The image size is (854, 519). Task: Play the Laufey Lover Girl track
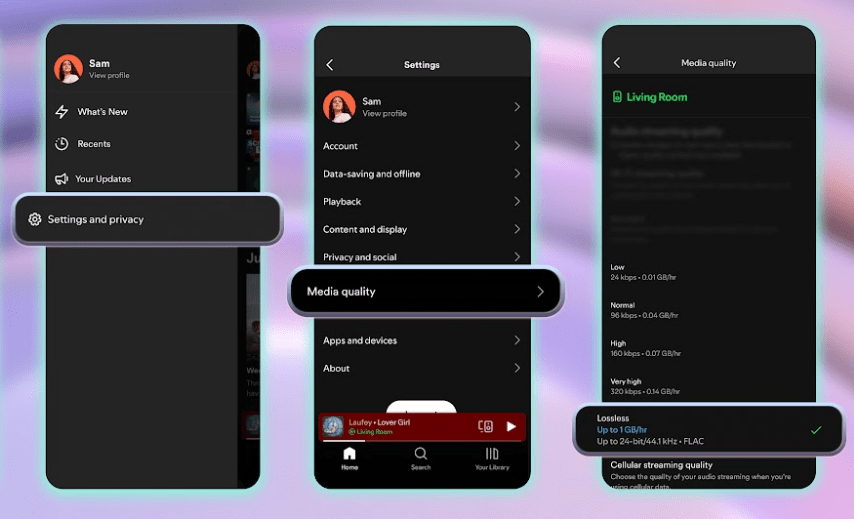tap(511, 426)
